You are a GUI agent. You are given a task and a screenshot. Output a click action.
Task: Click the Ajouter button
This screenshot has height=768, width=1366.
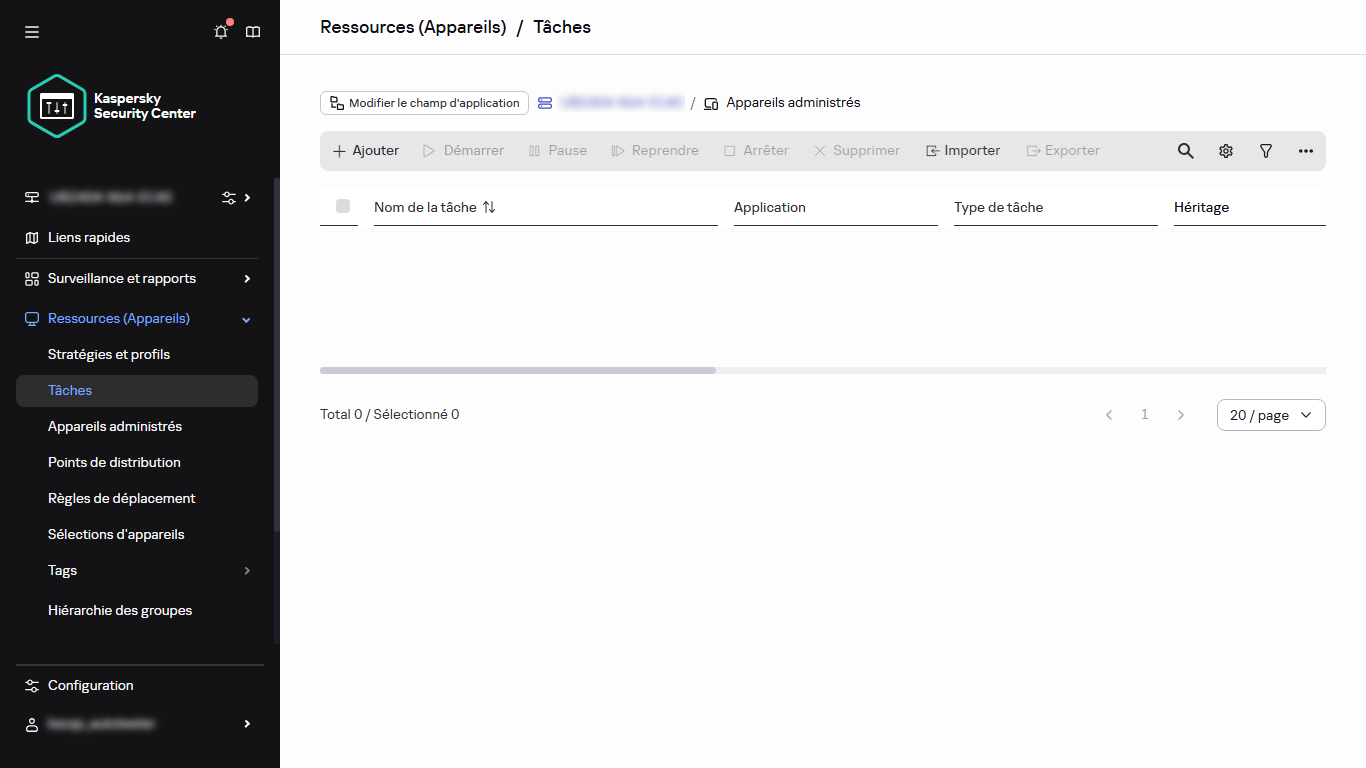(366, 151)
